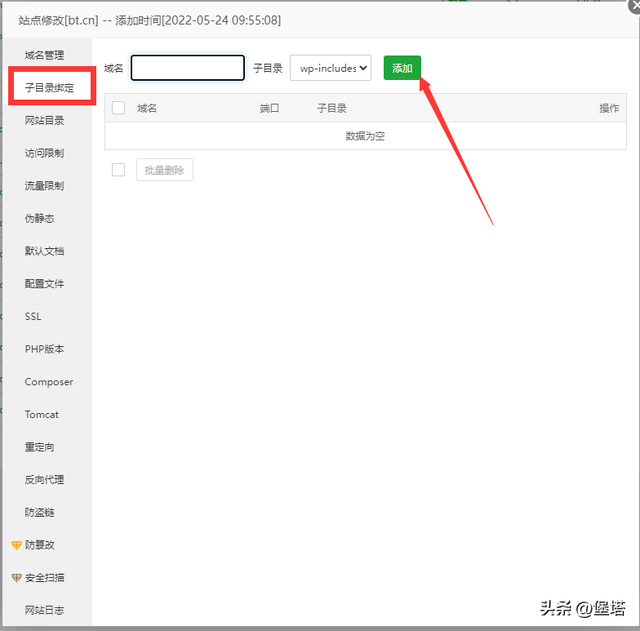This screenshot has height=631, width=640.
Task: Expand the wp-includes 子目录 dropdown
Action: (x=331, y=68)
